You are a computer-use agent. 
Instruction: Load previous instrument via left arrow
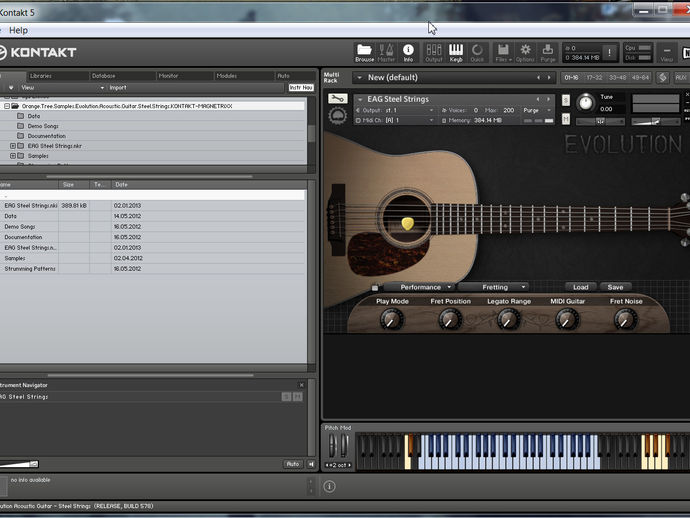[x=538, y=99]
